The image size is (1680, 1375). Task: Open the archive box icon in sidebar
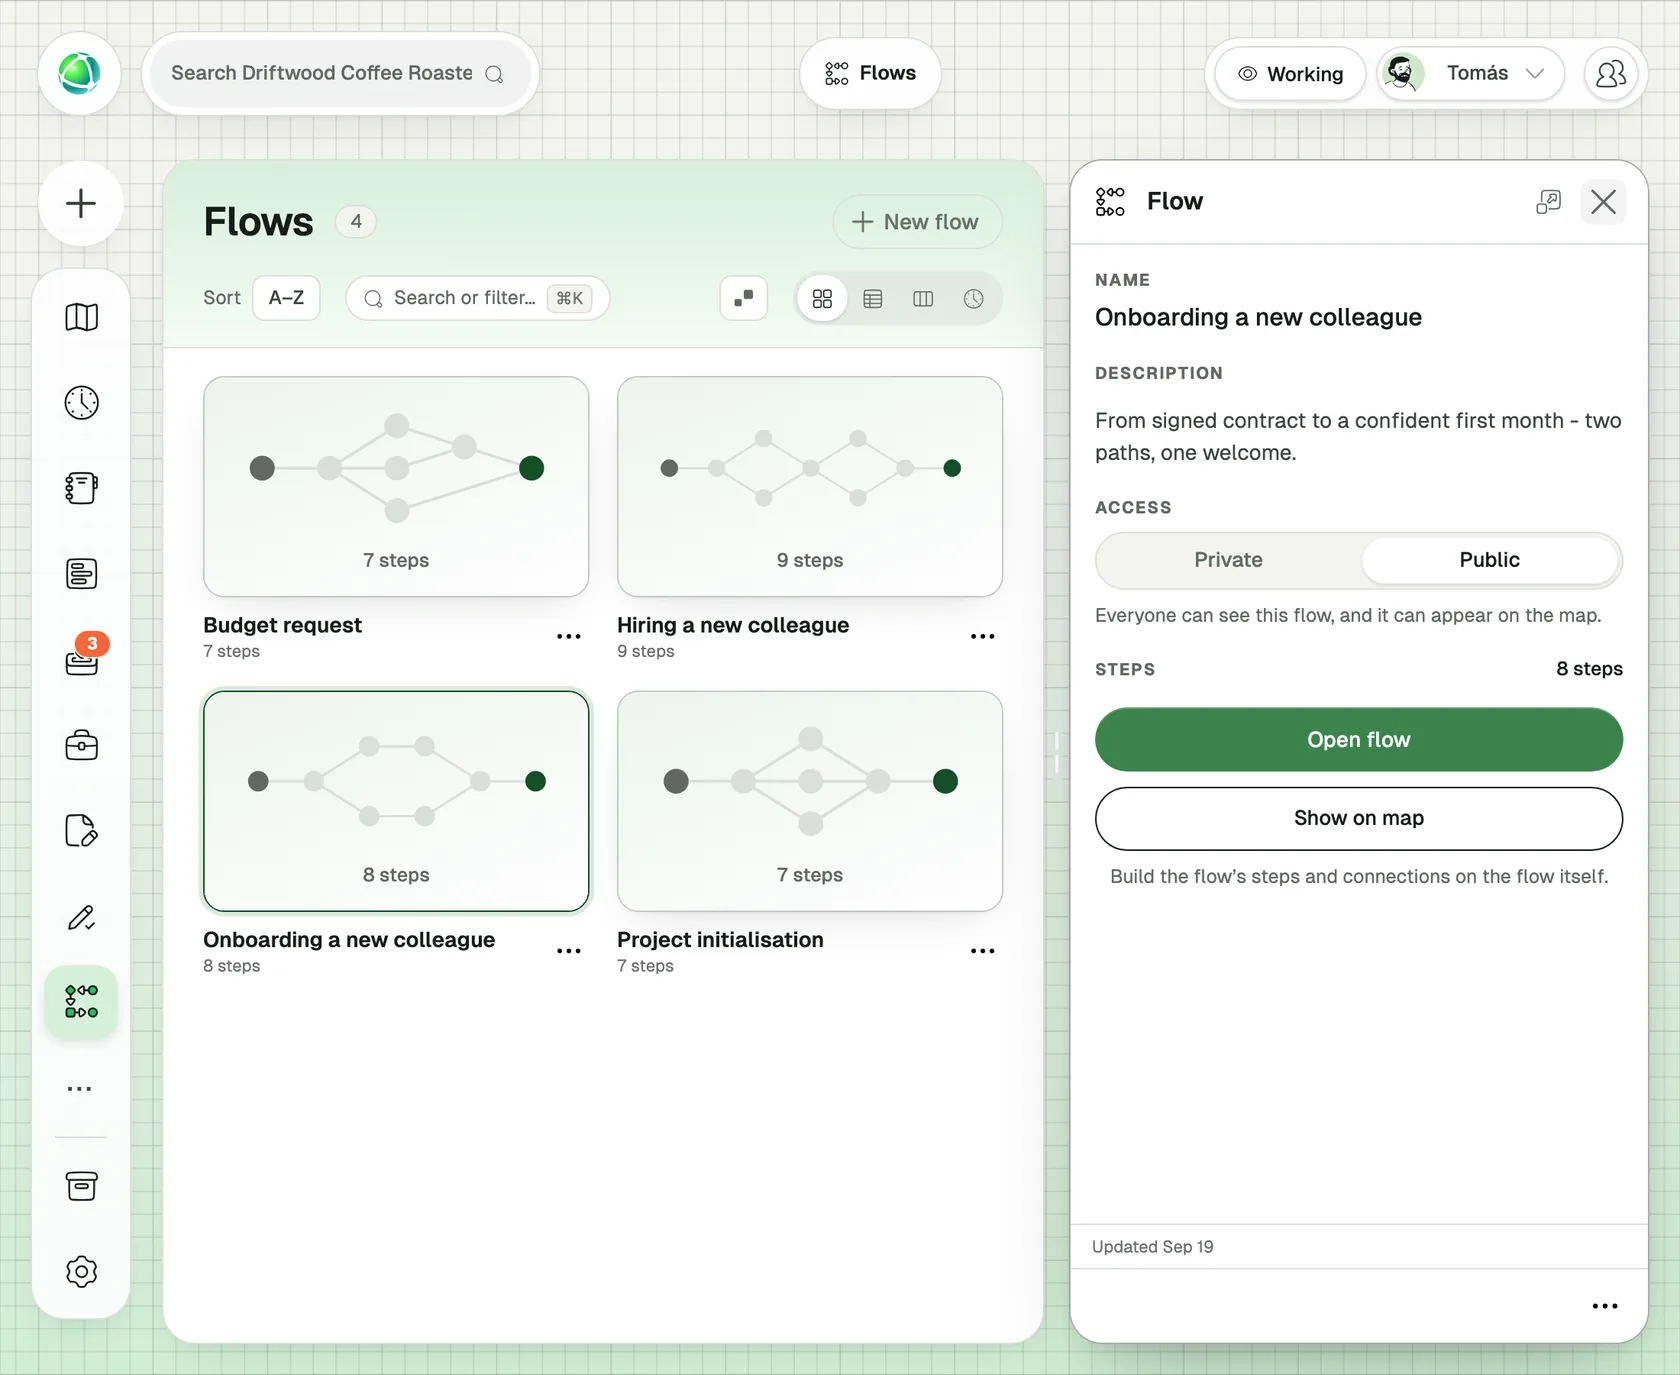[x=81, y=1186]
